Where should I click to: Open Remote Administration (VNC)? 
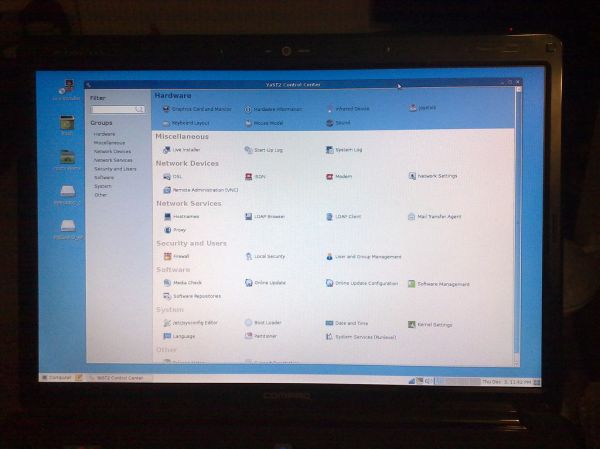[201, 190]
